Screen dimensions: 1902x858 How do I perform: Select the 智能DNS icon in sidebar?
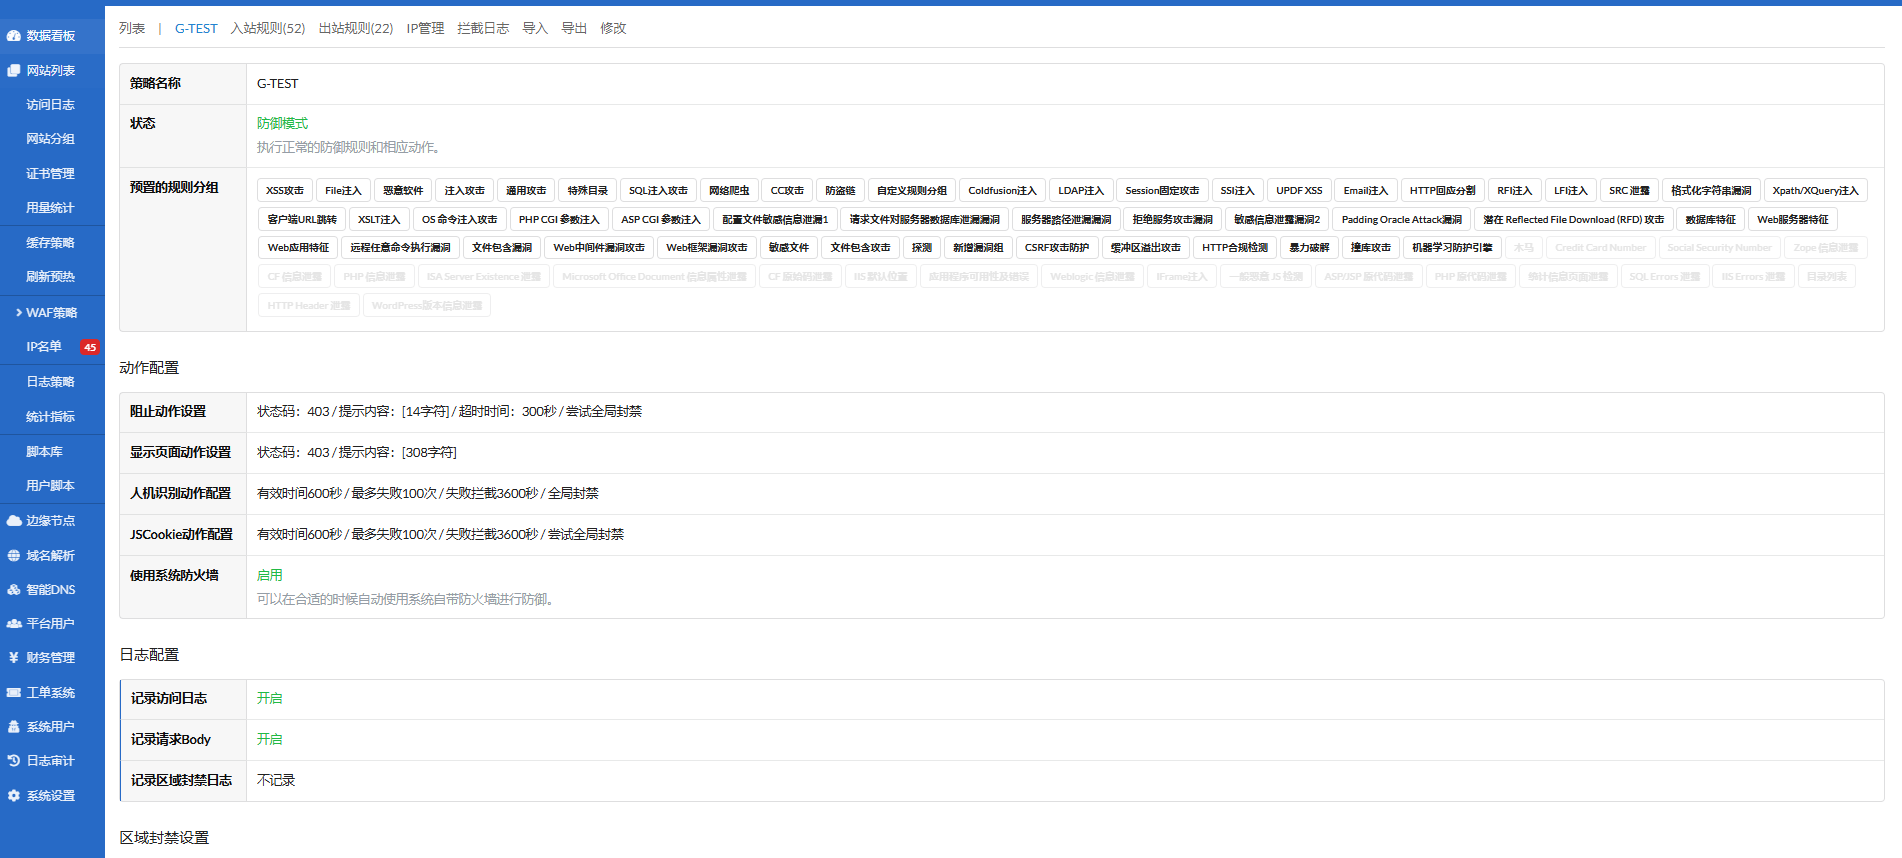[14, 590]
